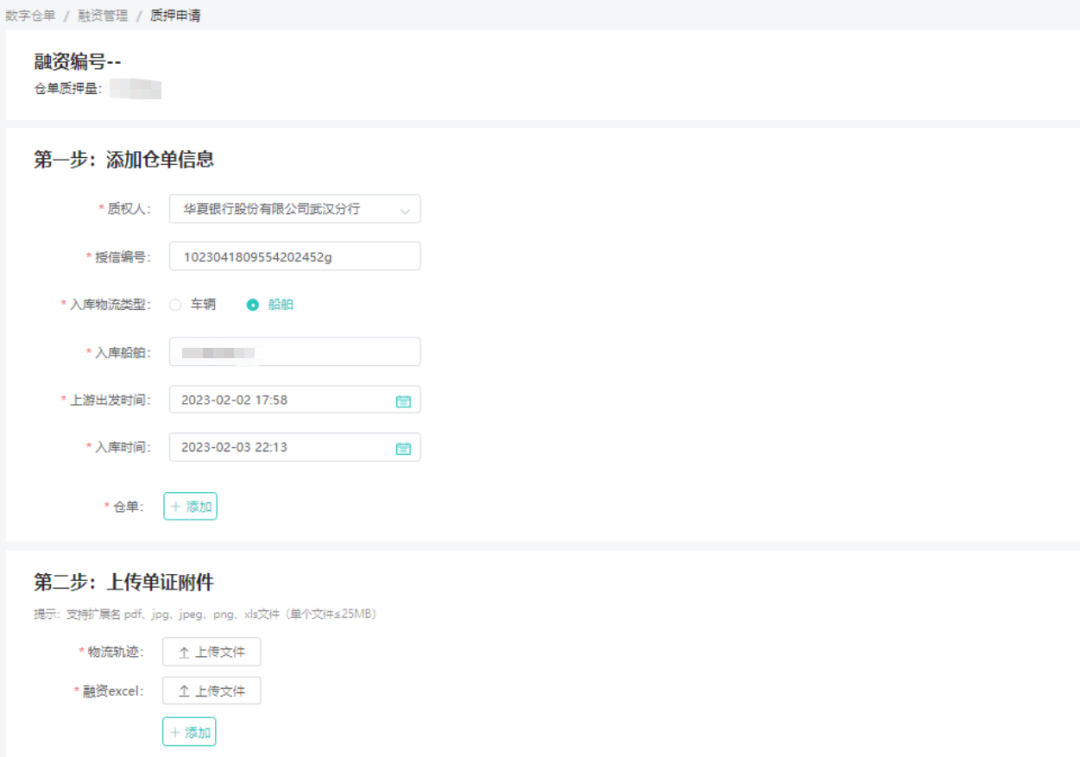Screen dimensions: 1080x757
Task: Click 上传文件 button next to 融资excel
Action: 211,691
